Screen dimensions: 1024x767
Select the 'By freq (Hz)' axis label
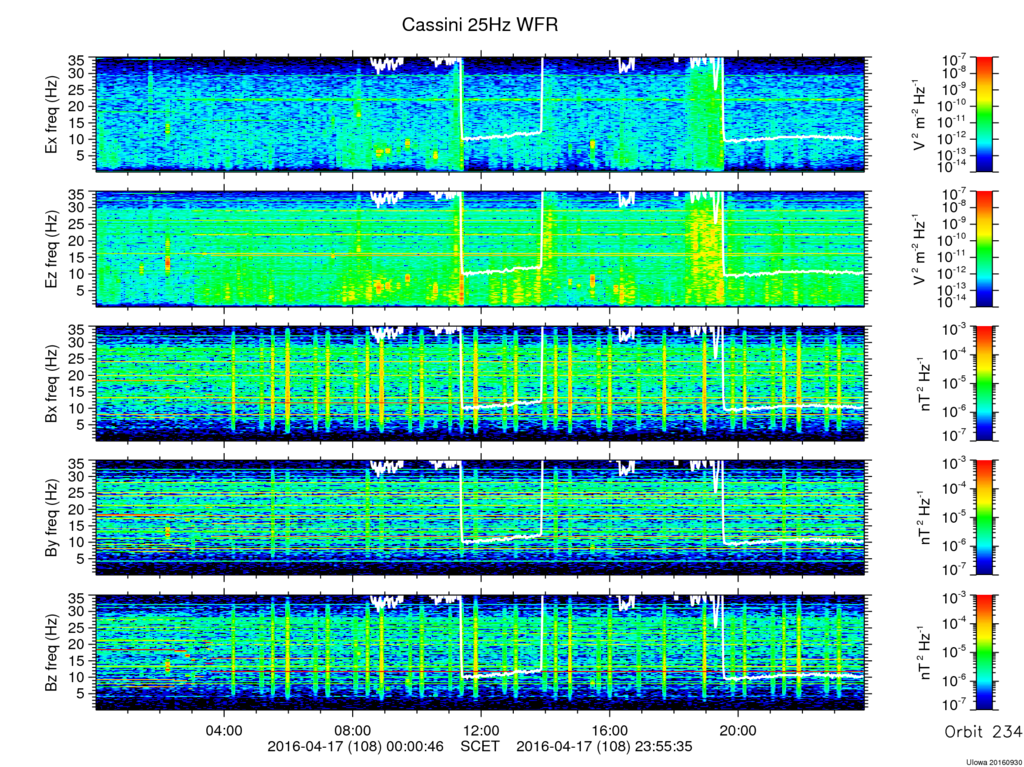point(51,517)
